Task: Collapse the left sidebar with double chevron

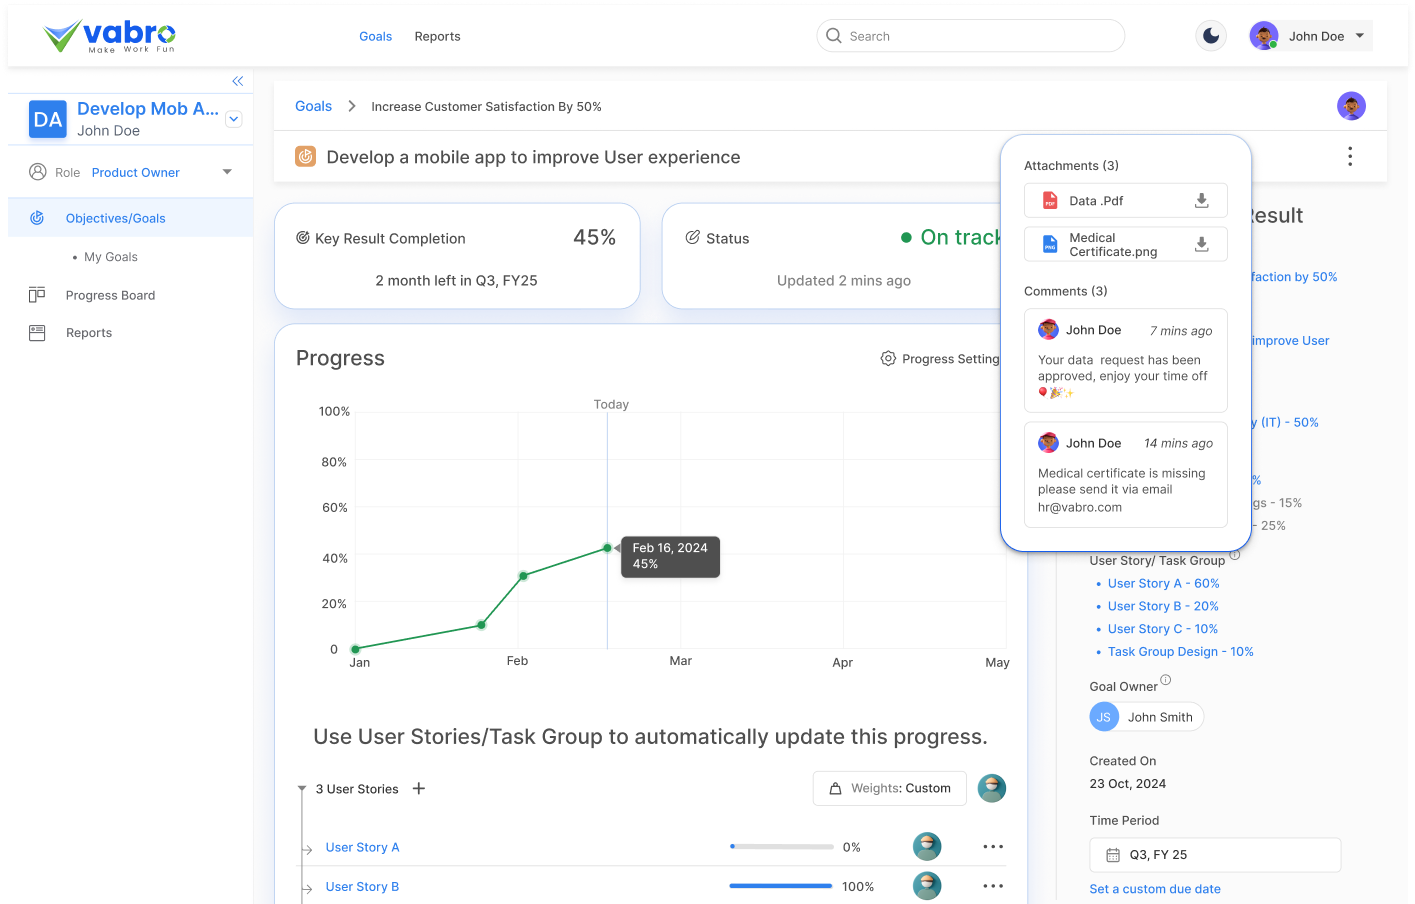Action: tap(237, 81)
